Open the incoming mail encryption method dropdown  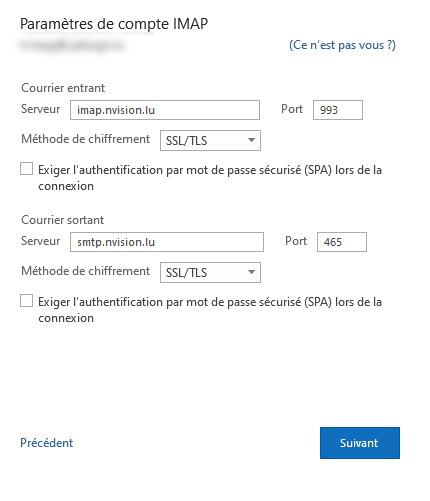[210, 140]
